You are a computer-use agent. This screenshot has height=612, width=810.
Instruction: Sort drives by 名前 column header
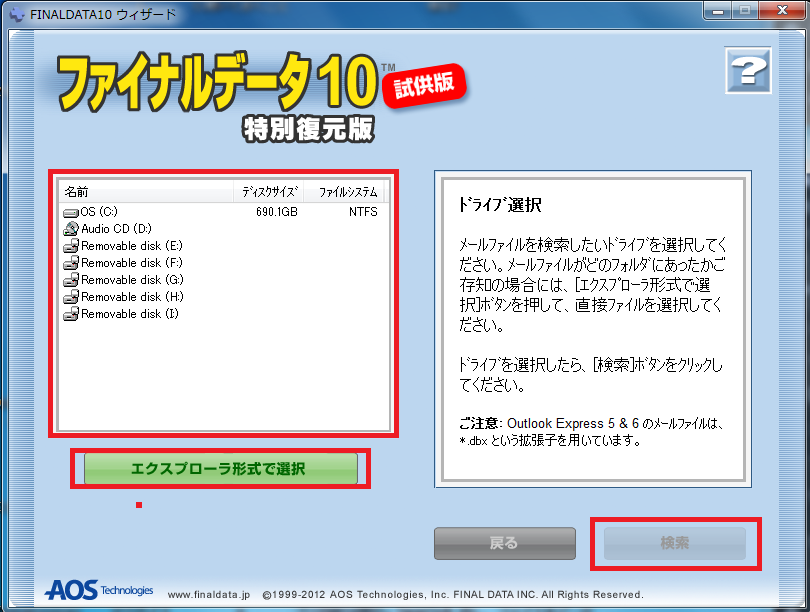pyautogui.click(x=146, y=192)
